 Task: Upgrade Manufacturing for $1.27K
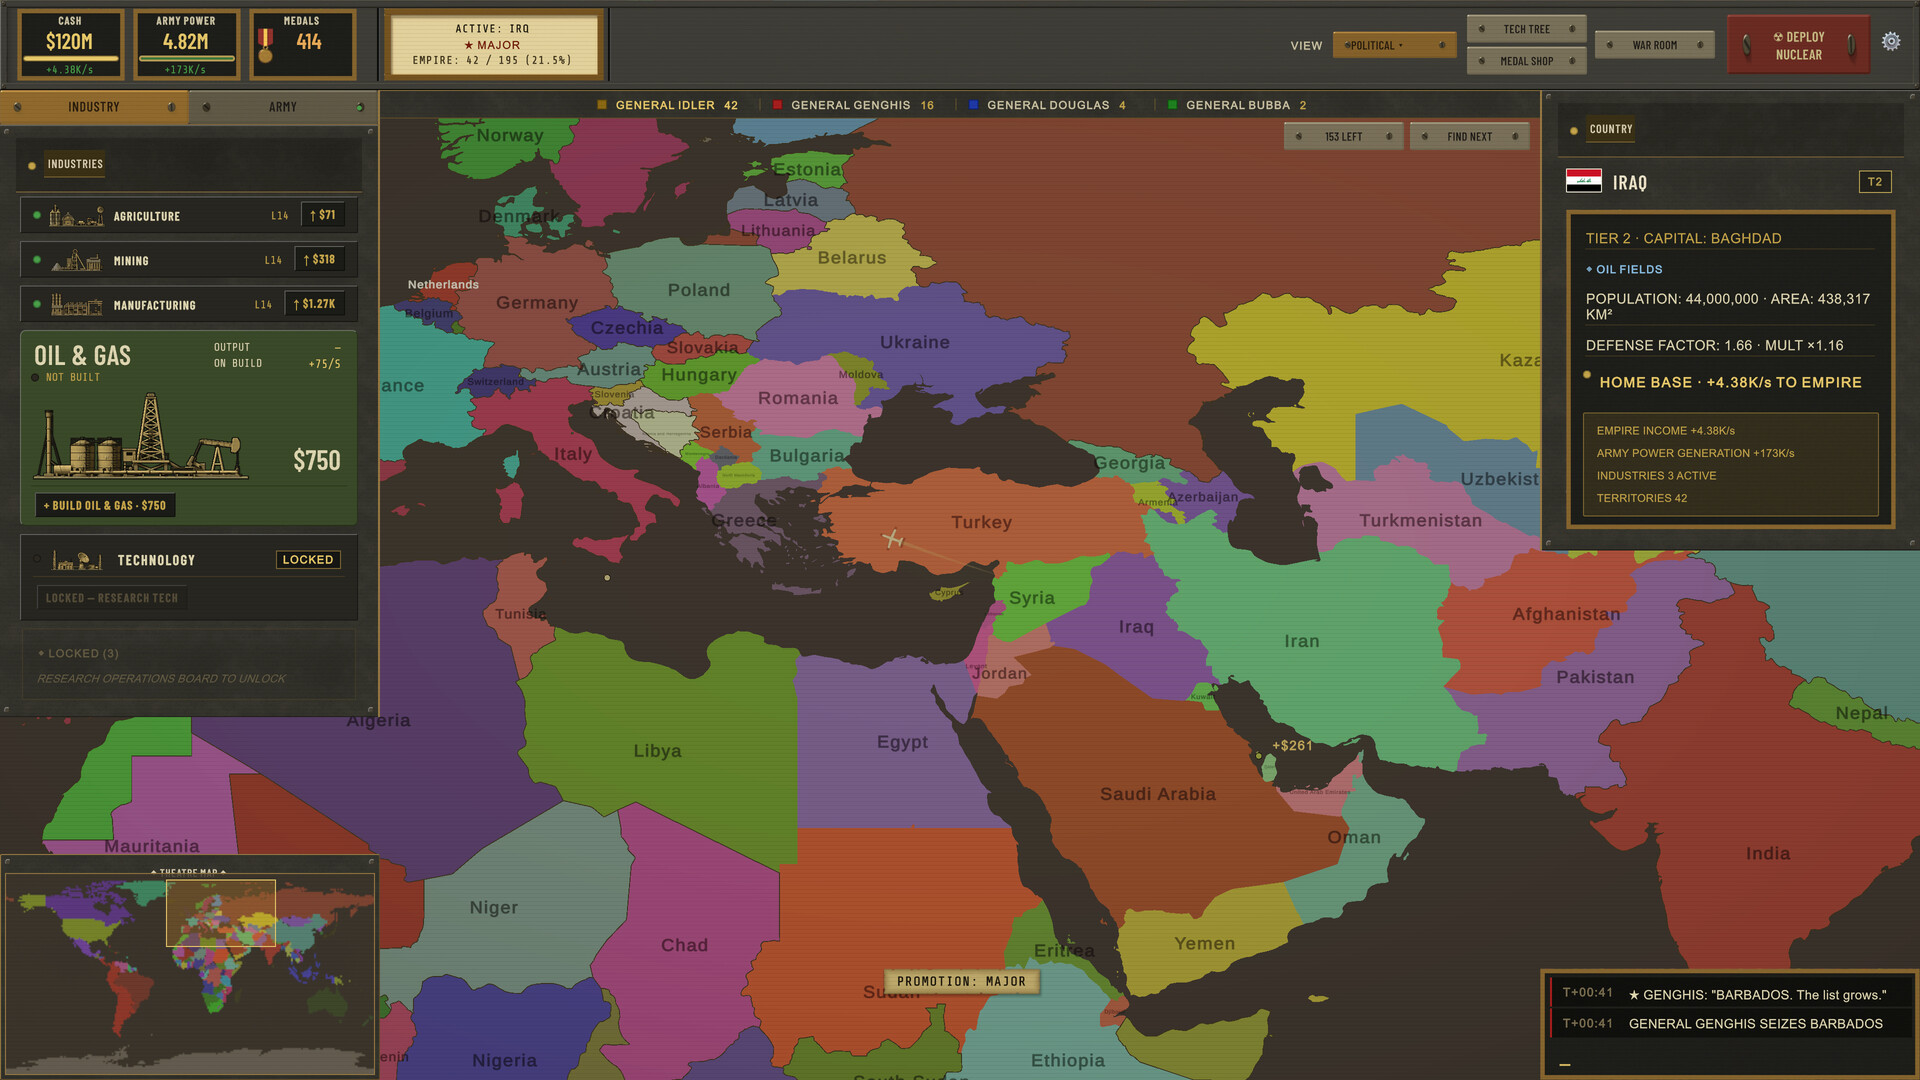click(x=314, y=303)
